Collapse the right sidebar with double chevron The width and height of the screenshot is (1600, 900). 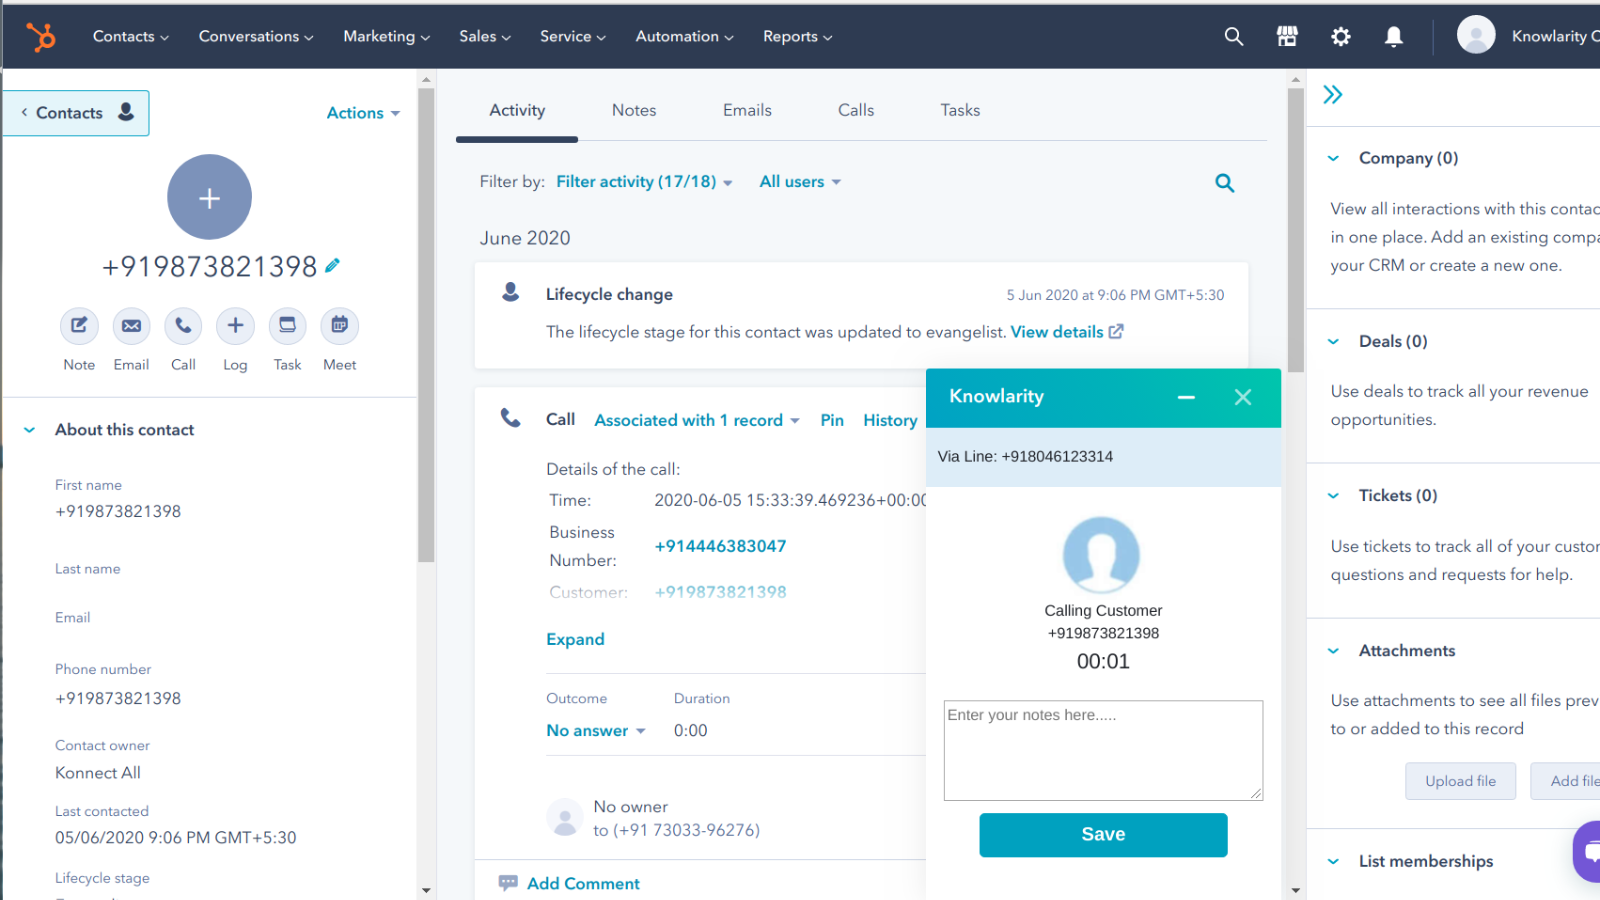(x=1332, y=95)
